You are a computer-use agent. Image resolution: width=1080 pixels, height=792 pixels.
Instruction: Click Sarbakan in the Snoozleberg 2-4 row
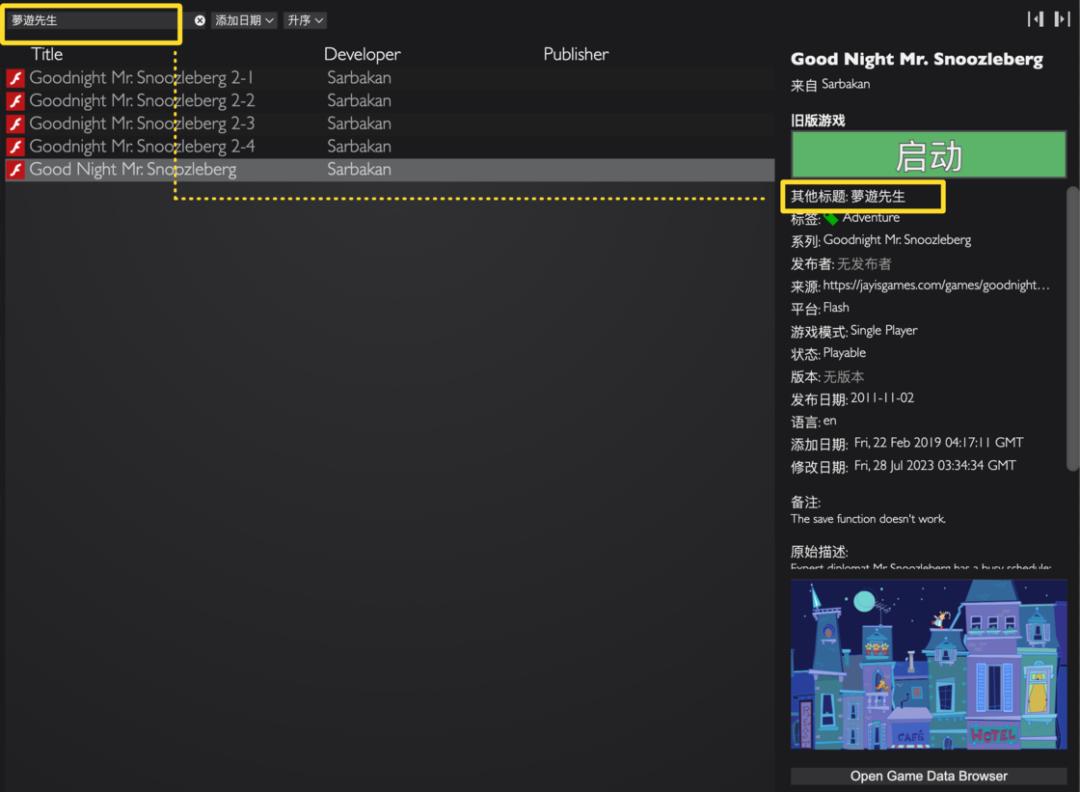tap(359, 147)
